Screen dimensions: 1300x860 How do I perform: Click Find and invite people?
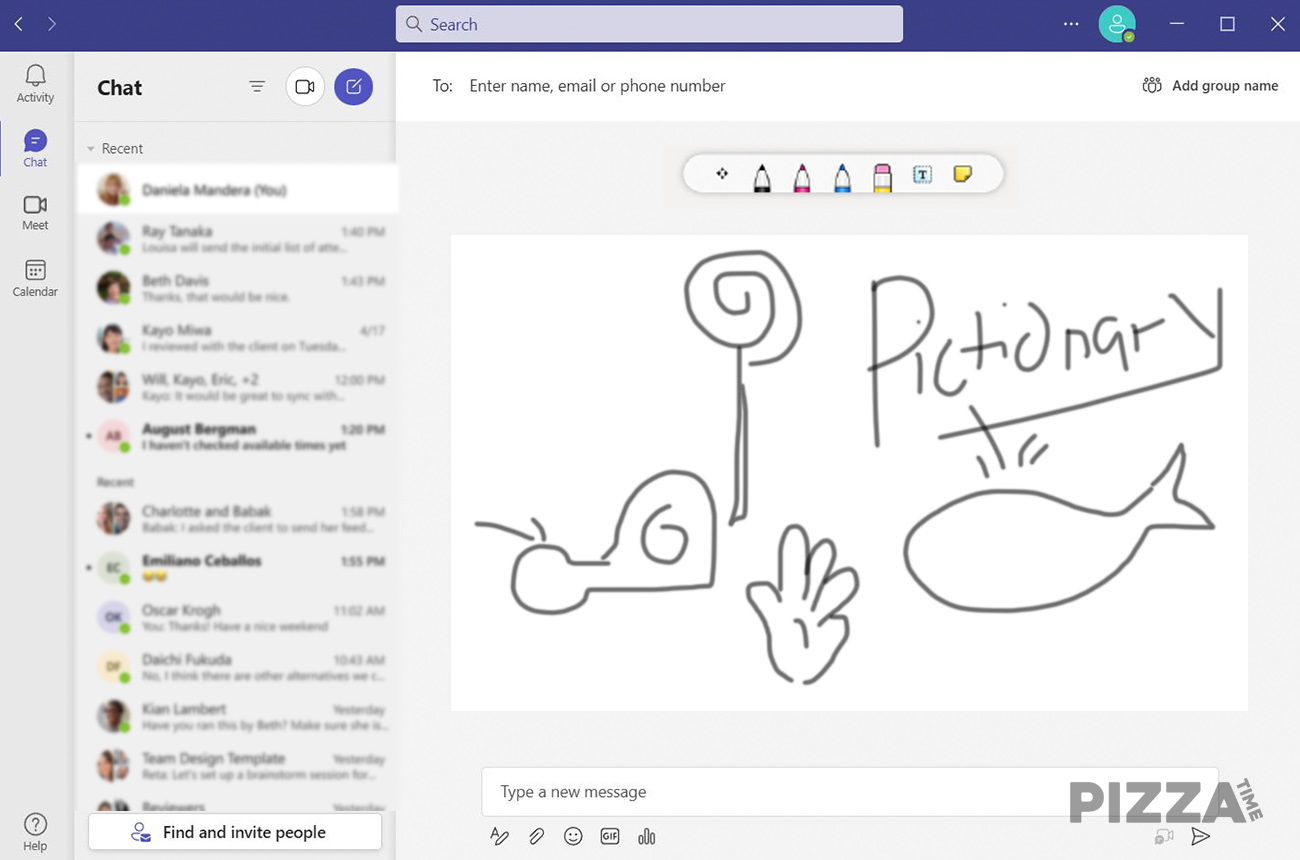click(x=235, y=831)
